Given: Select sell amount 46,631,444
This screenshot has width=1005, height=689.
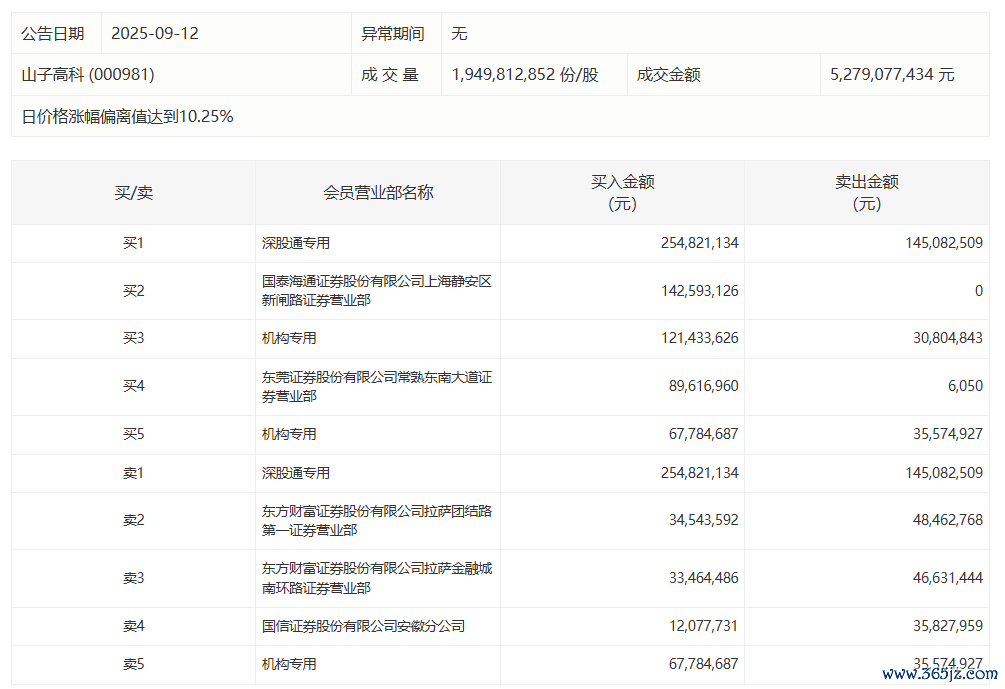Looking at the screenshot, I should (947, 578).
